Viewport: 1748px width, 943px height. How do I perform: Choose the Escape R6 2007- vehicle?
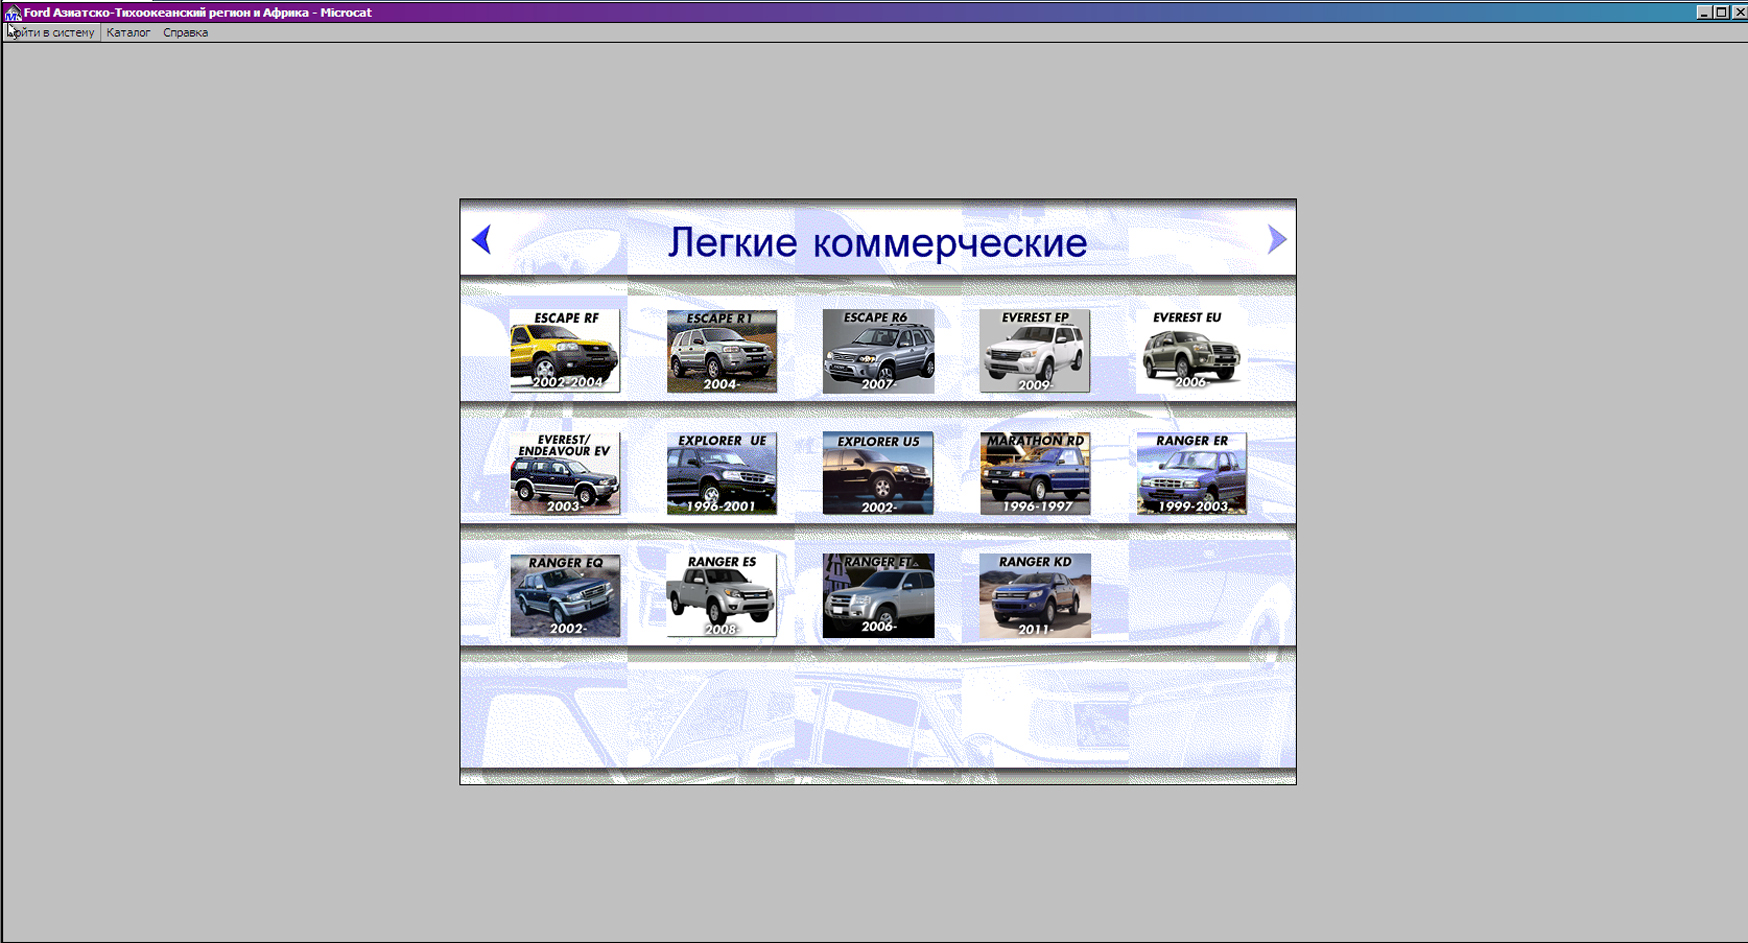(x=878, y=351)
